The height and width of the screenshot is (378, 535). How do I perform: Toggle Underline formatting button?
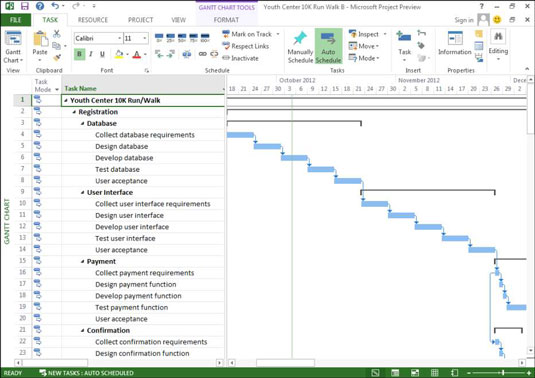coord(102,54)
